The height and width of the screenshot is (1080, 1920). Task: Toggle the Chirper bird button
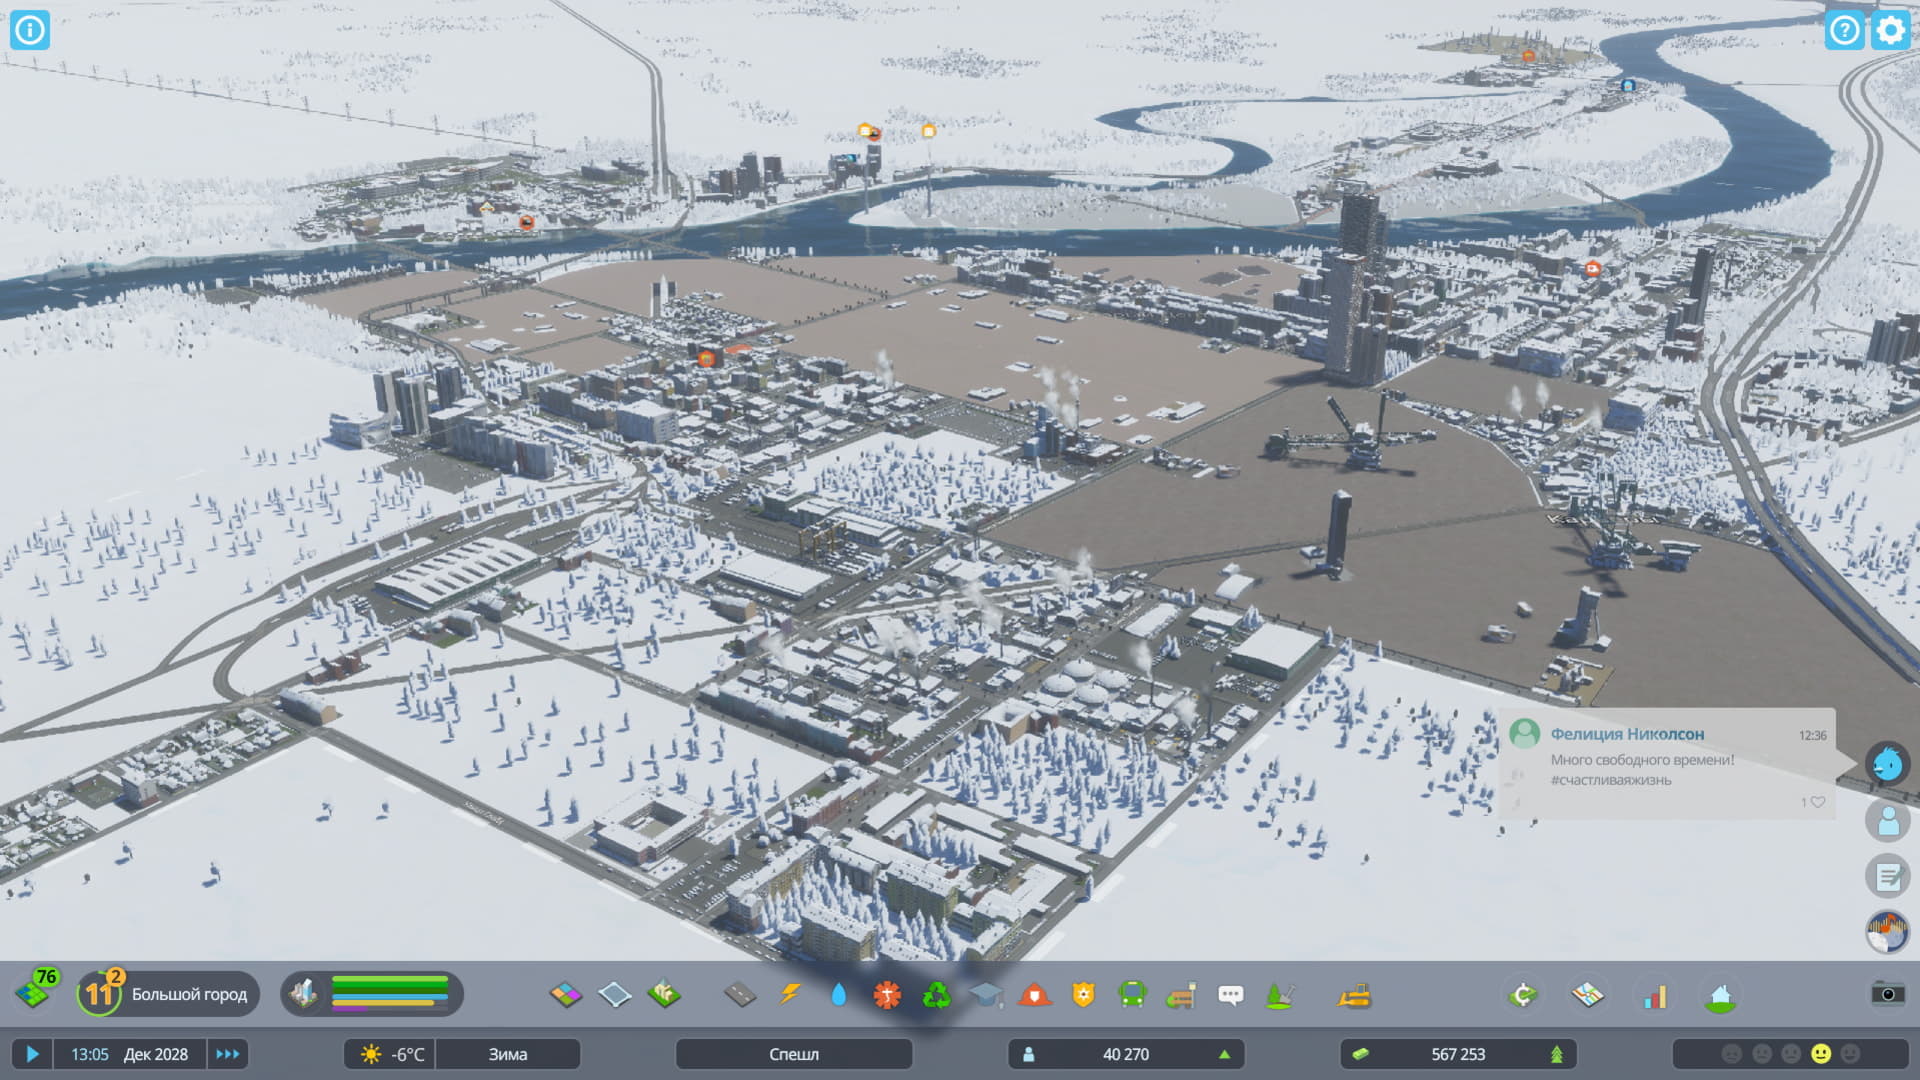[x=1888, y=764]
